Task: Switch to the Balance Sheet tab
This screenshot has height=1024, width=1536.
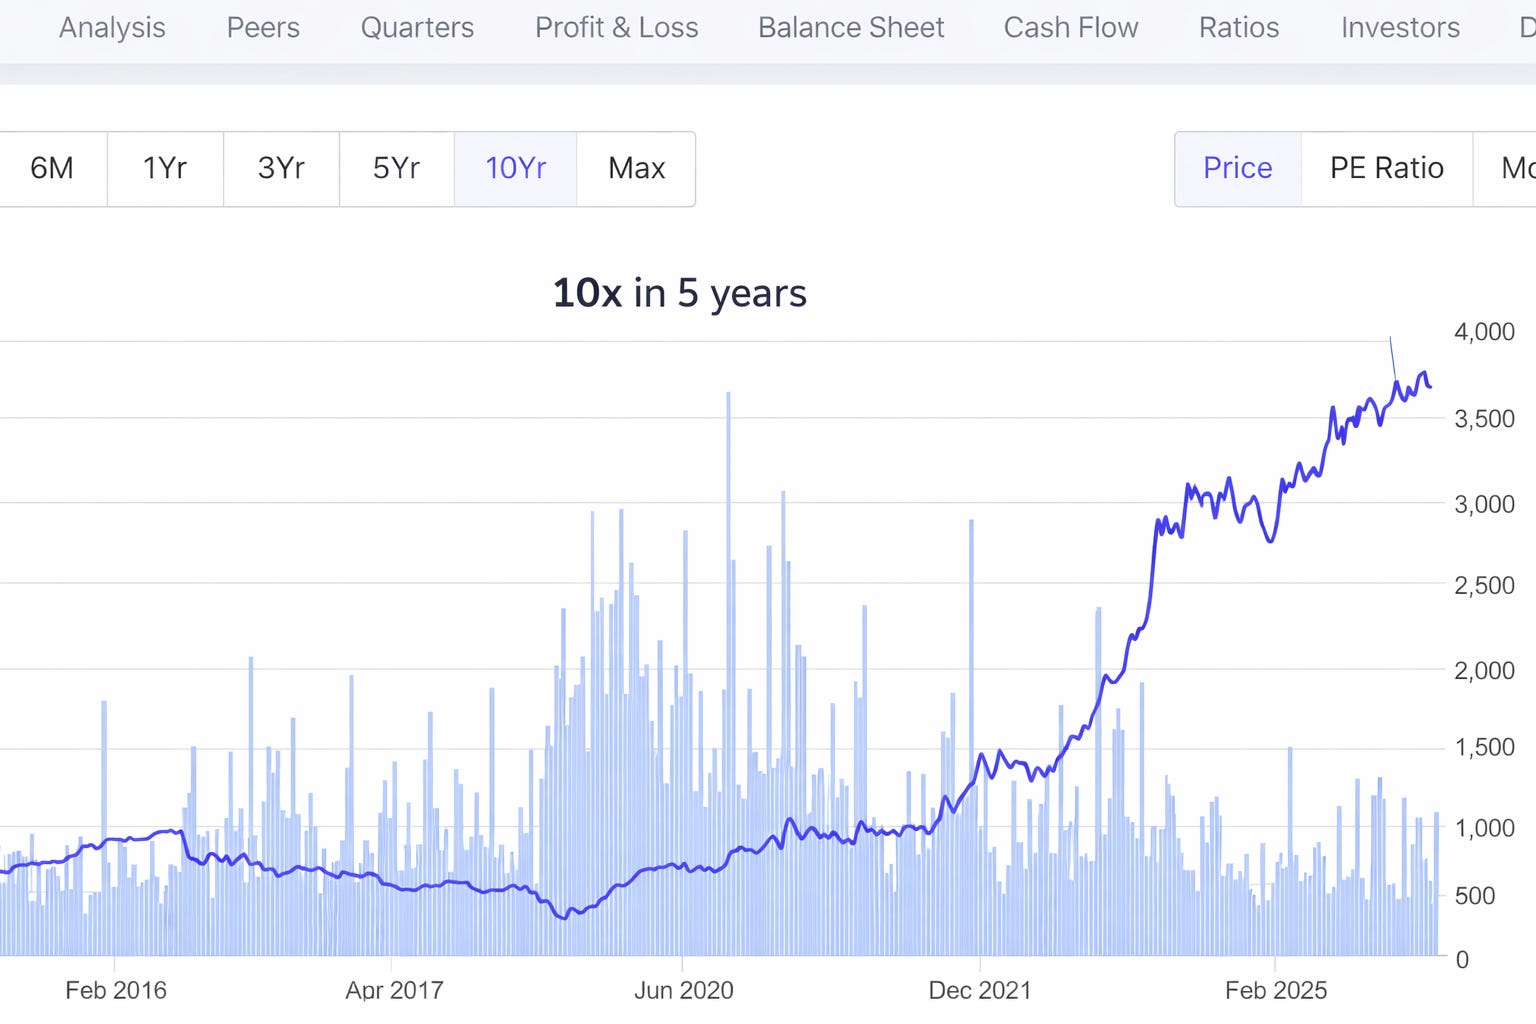Action: 850,28
